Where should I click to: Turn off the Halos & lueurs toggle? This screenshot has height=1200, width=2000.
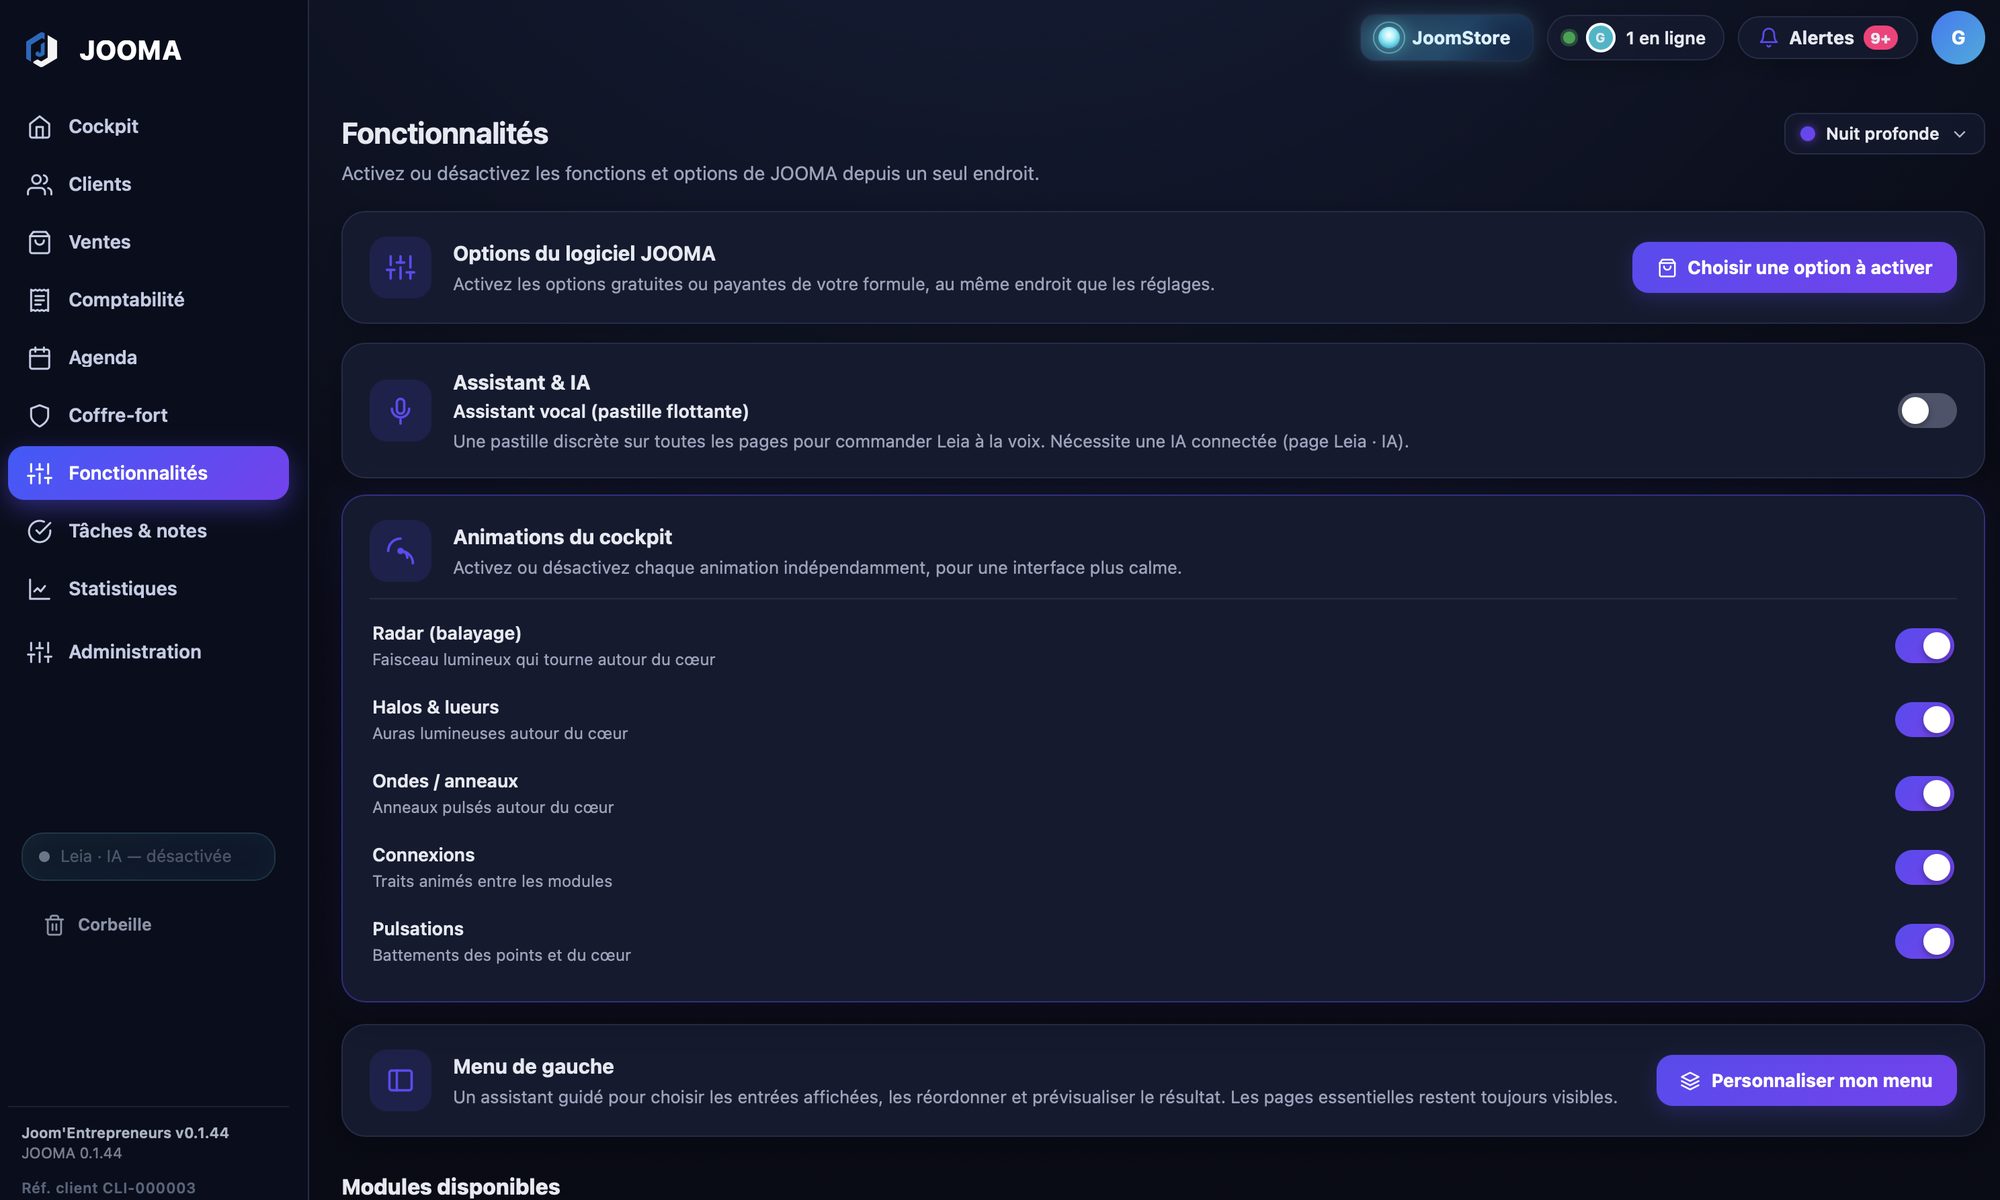pos(1924,720)
